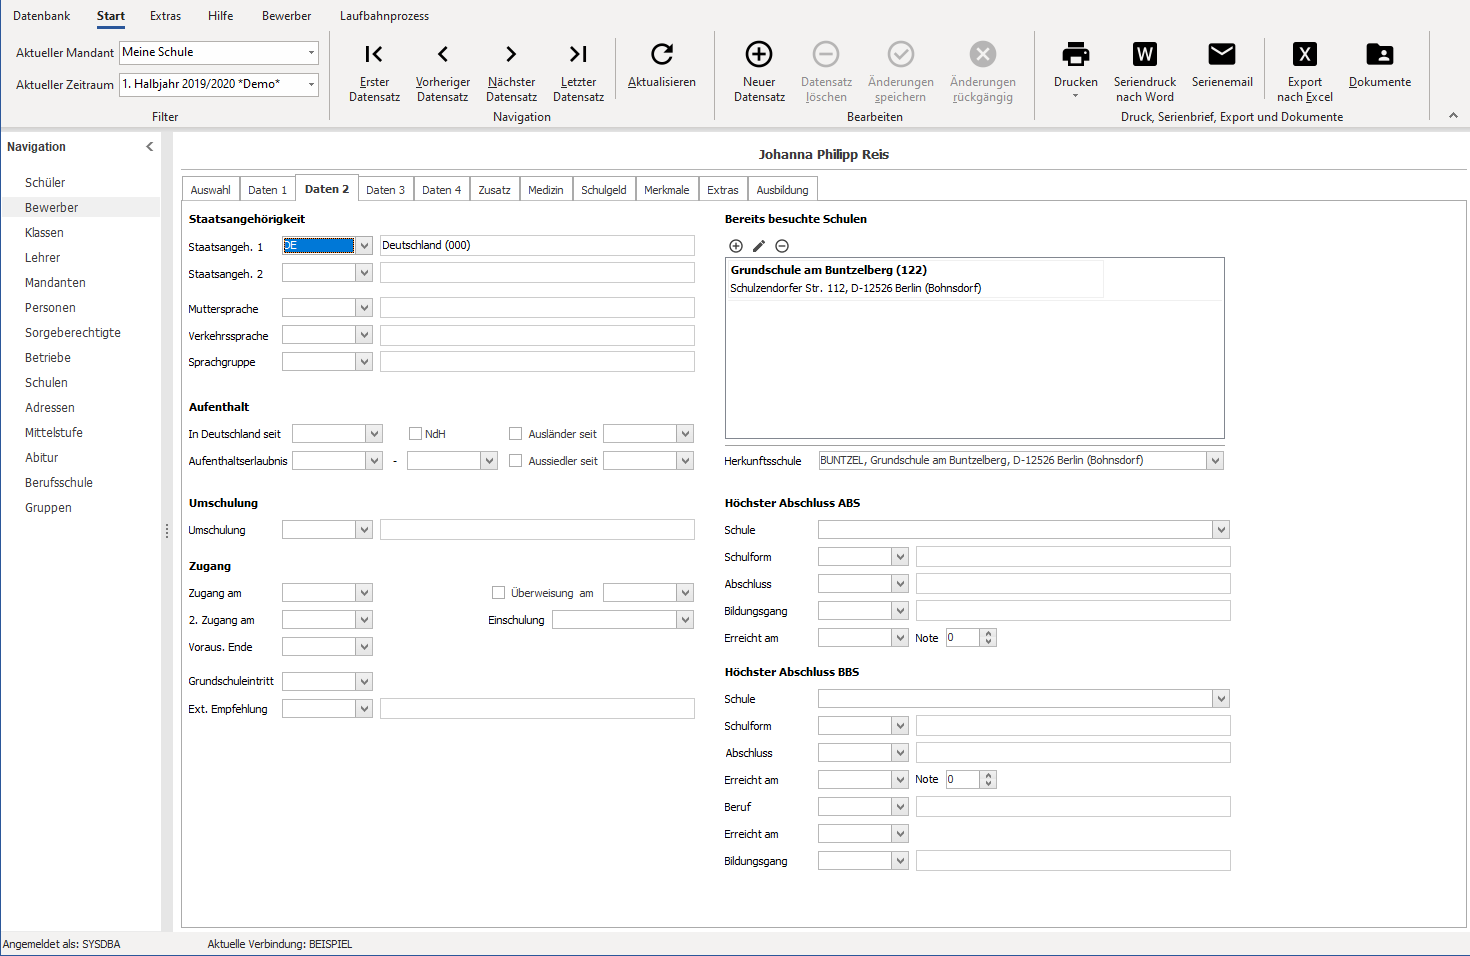Add a school with the plus icon
This screenshot has width=1470, height=956.
[x=736, y=246]
